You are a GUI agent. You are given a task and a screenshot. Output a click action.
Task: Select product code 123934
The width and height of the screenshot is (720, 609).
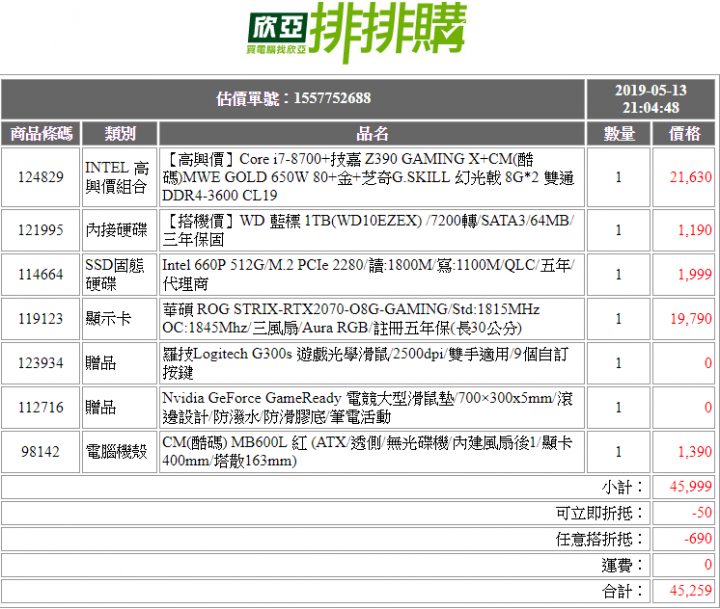40,363
